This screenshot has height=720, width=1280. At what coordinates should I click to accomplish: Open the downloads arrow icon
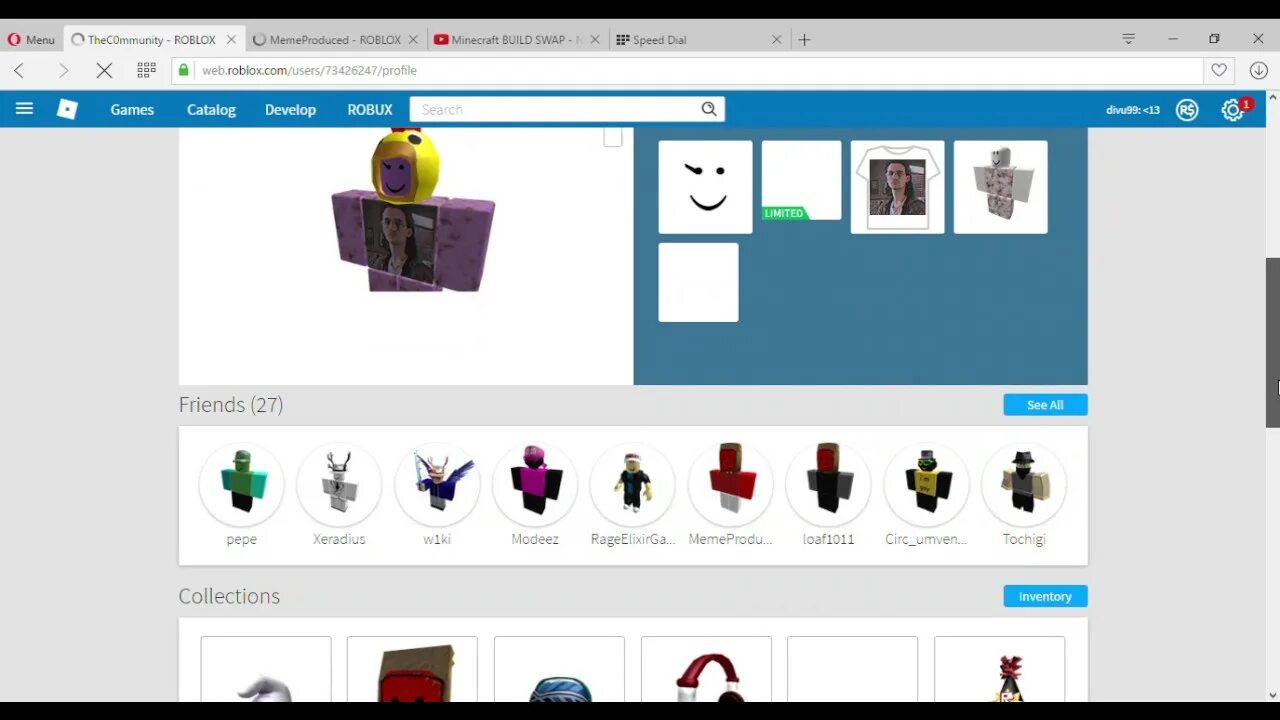click(1258, 70)
